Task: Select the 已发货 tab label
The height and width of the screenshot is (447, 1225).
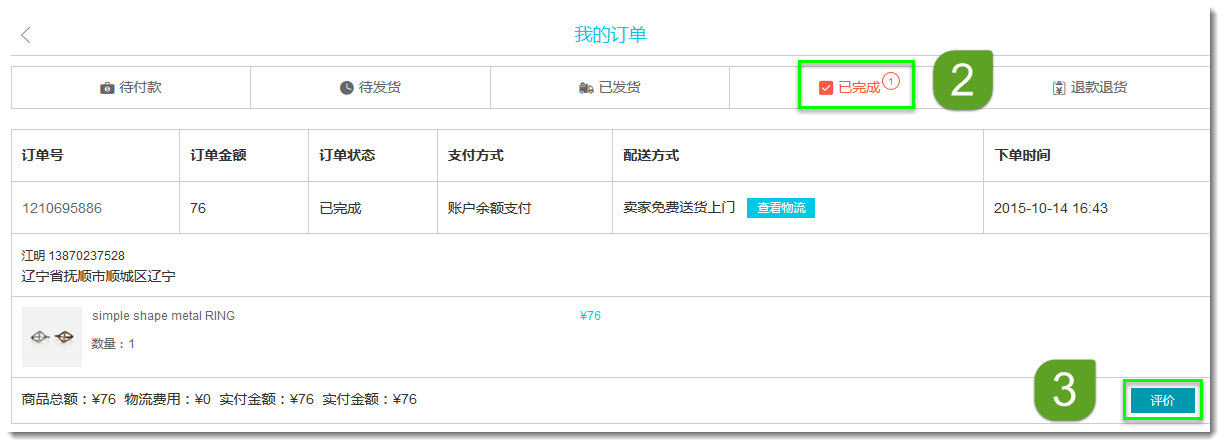Action: coord(620,88)
